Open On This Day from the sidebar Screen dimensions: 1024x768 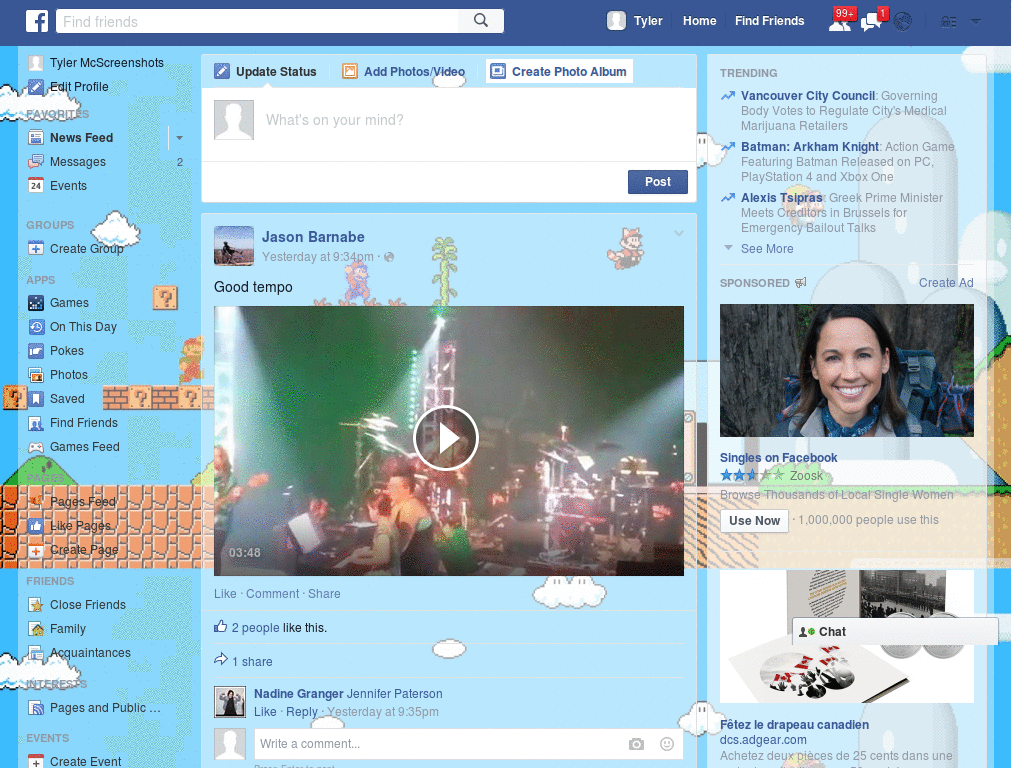coord(80,326)
